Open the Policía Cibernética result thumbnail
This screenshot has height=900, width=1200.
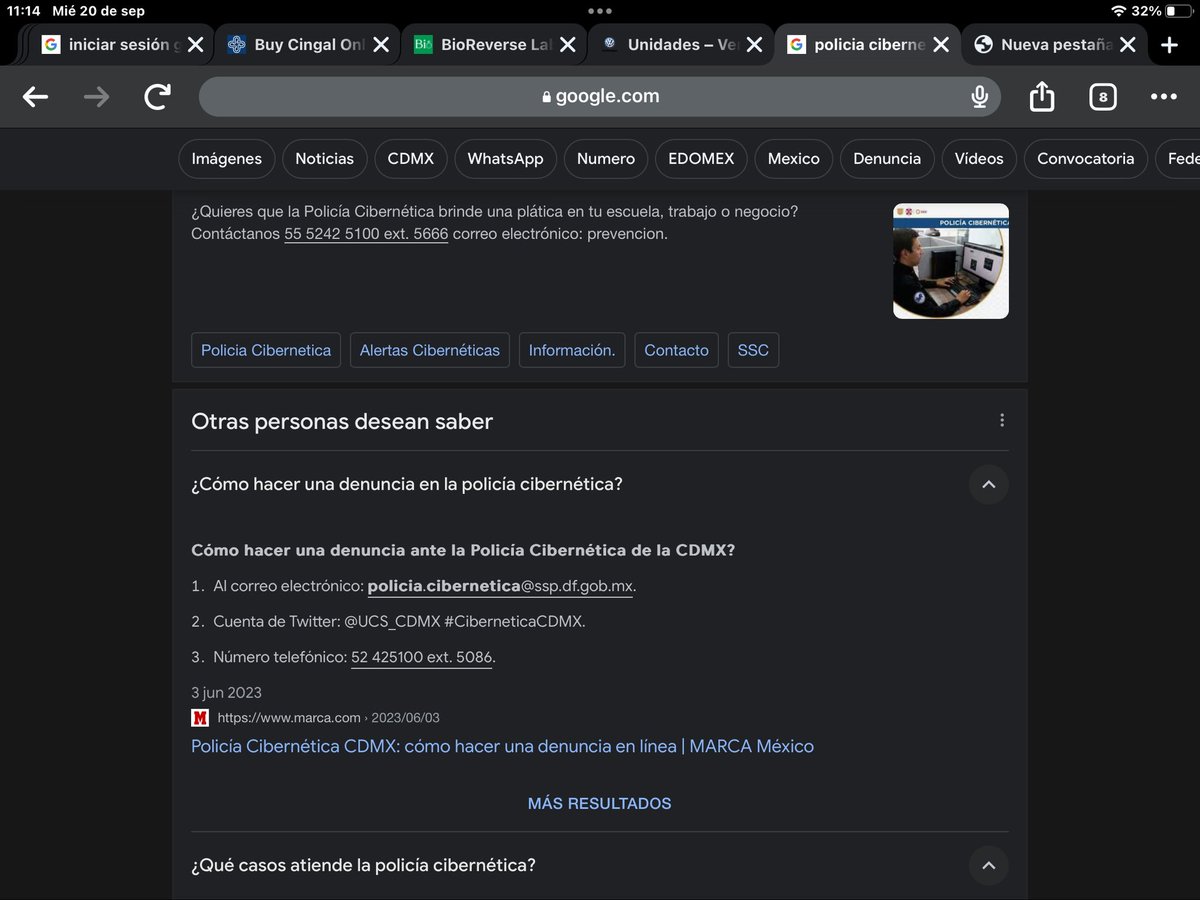(x=951, y=261)
